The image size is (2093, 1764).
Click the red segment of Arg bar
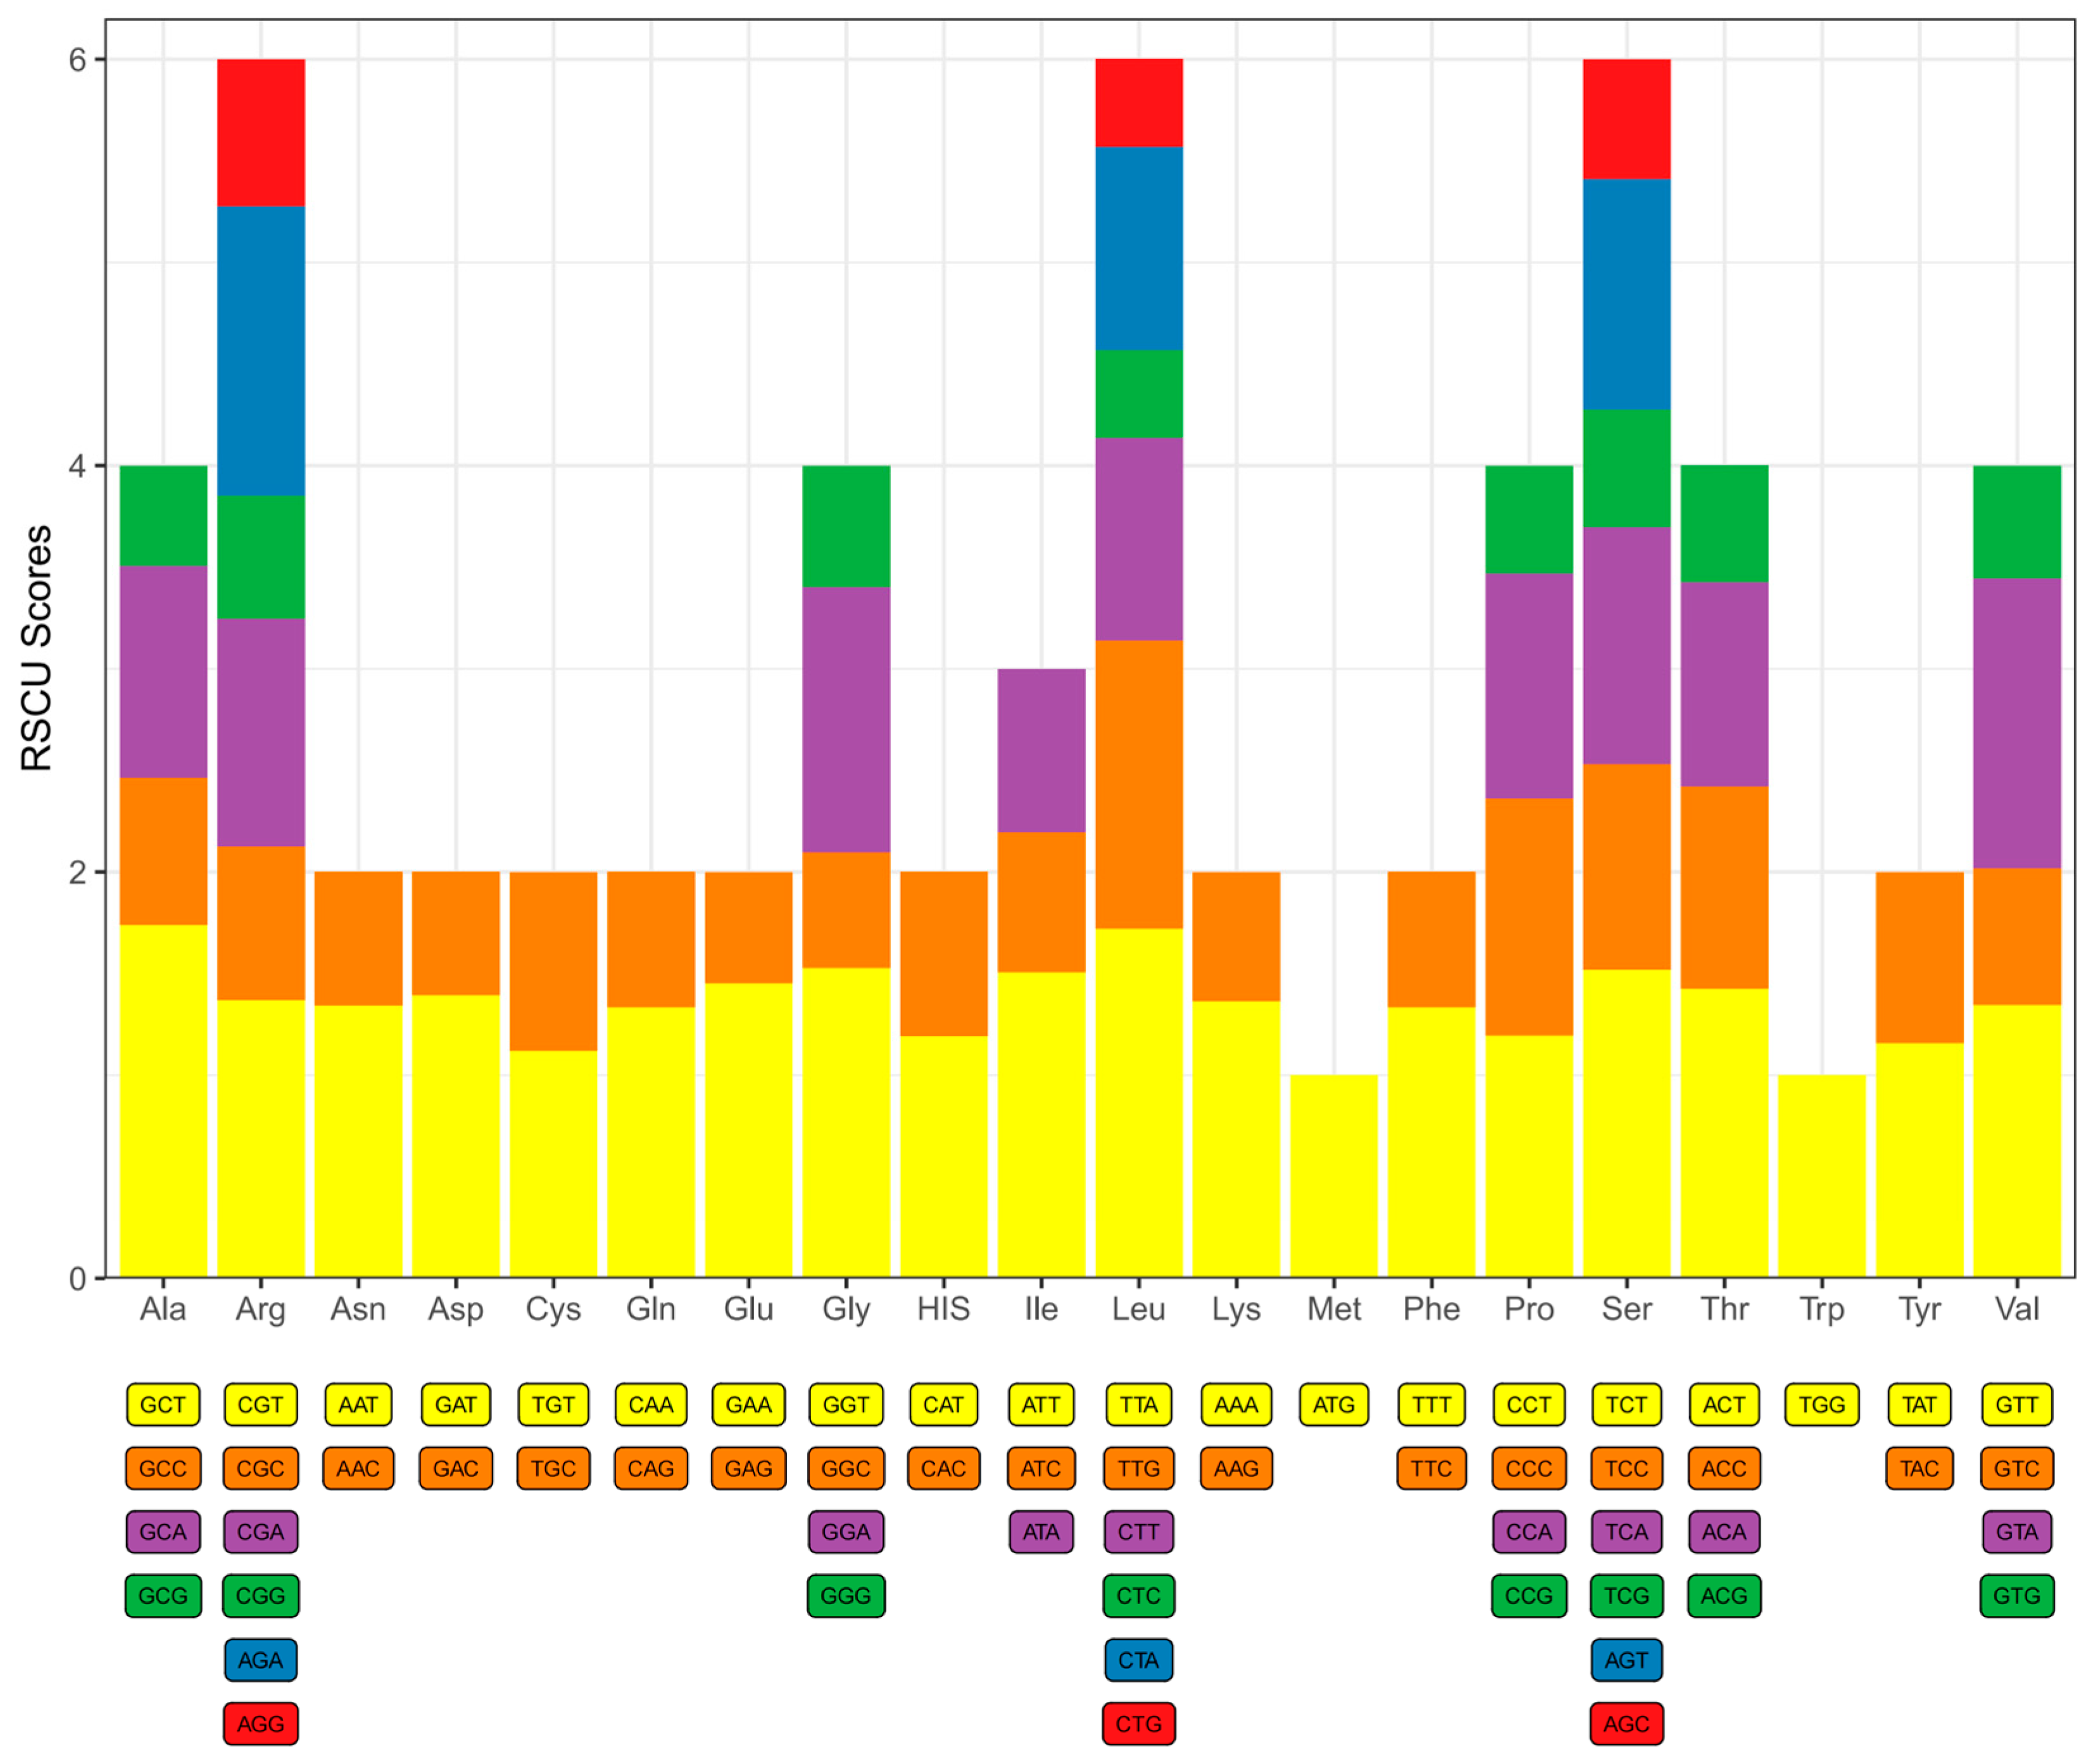coord(260,132)
